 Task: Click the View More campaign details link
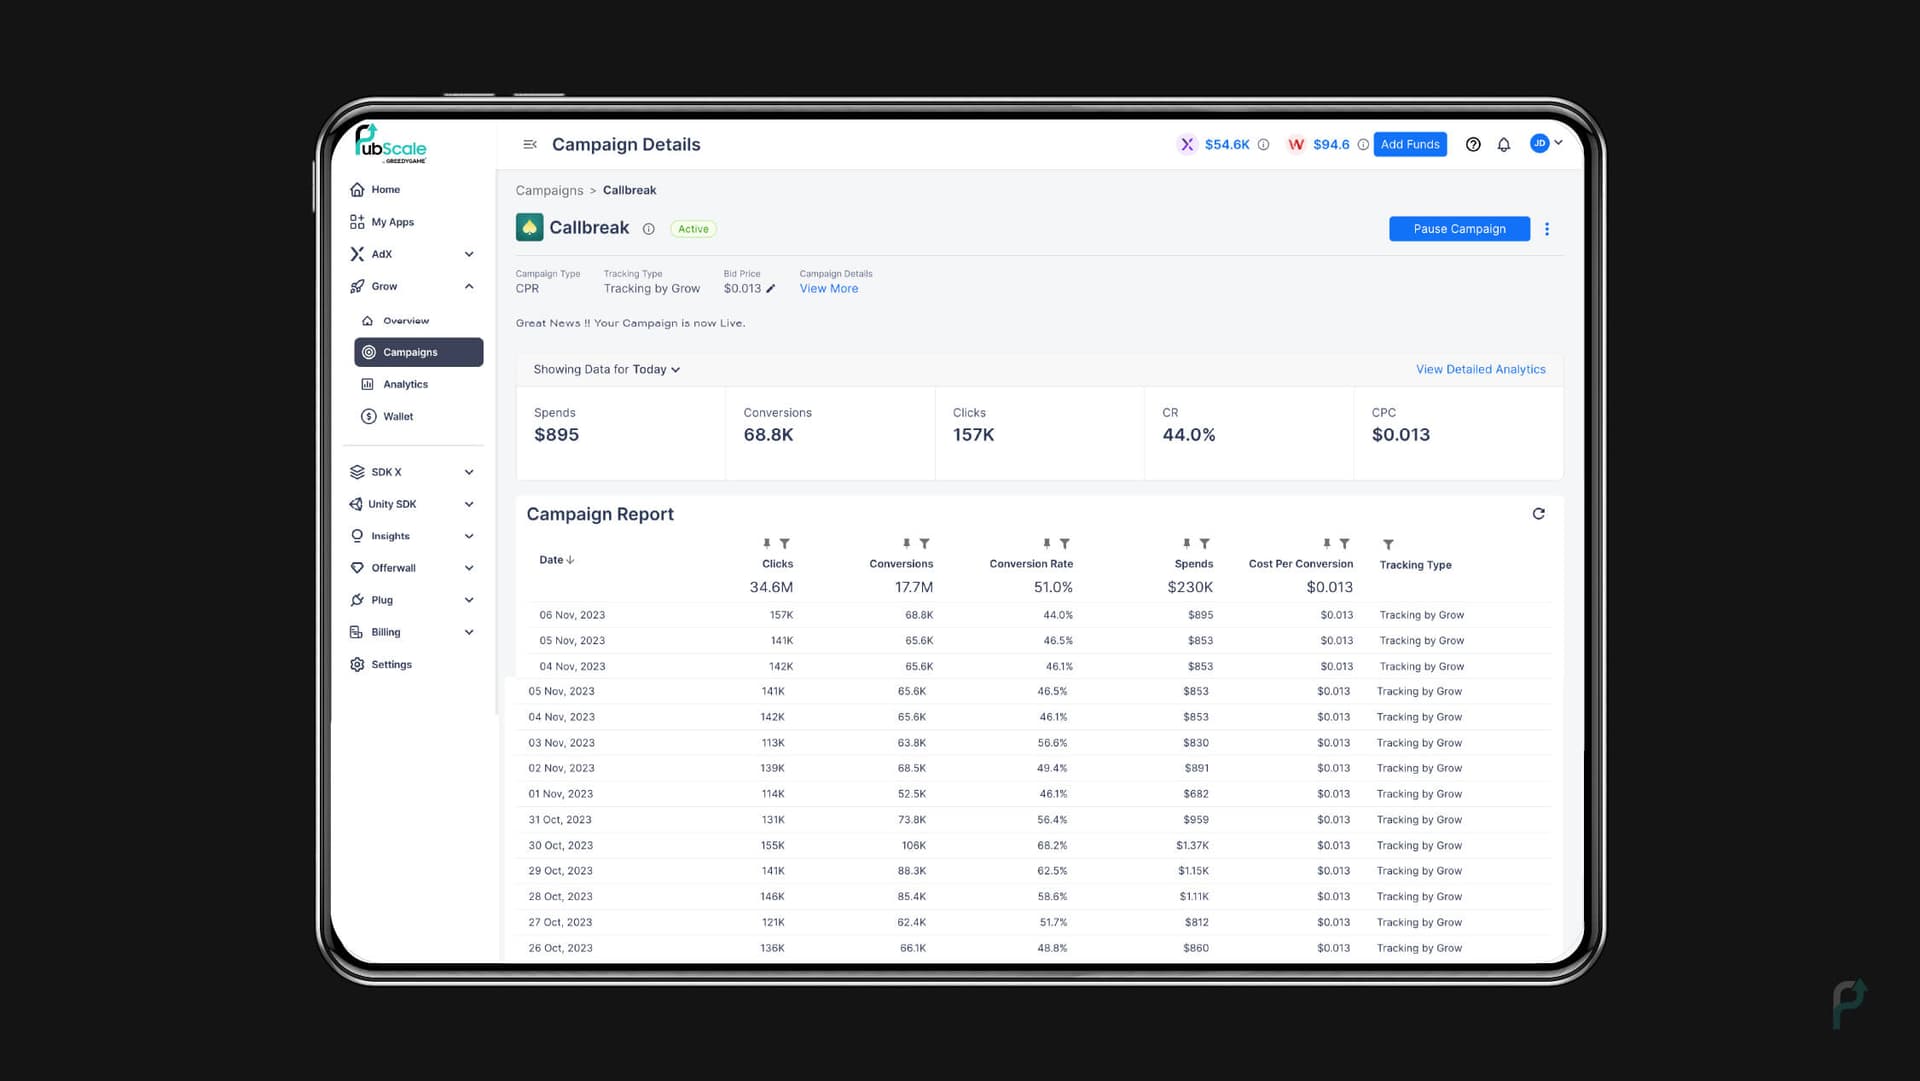click(x=829, y=287)
